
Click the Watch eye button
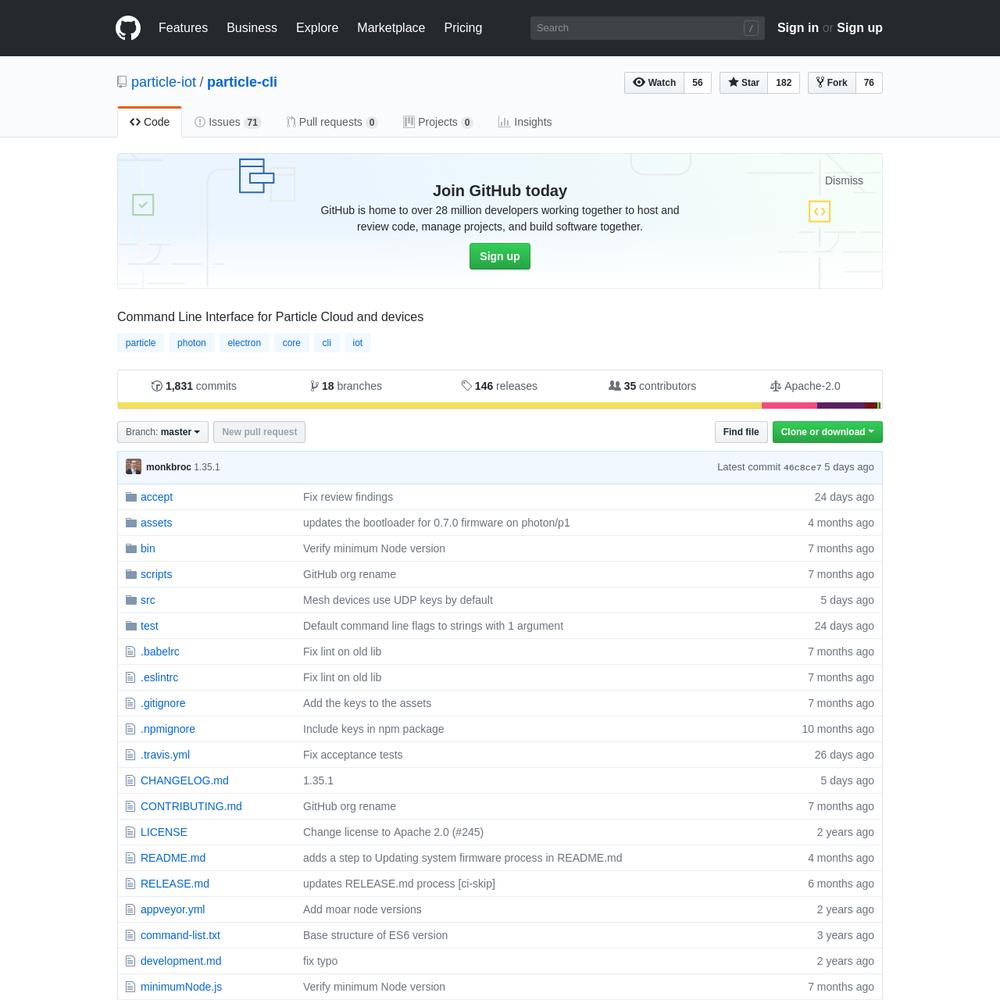(x=654, y=83)
